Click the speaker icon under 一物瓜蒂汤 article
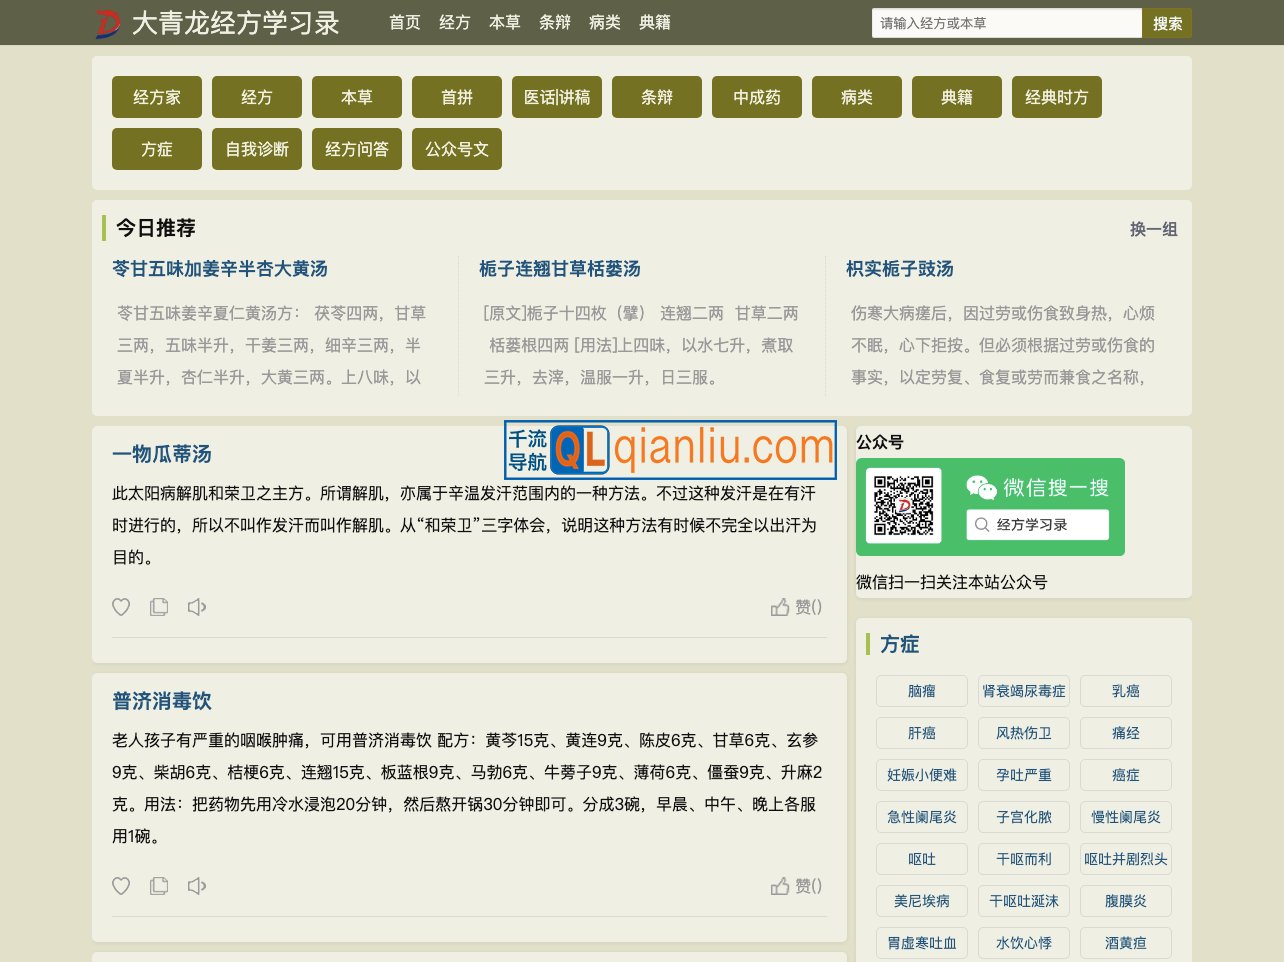The image size is (1284, 962). (197, 607)
